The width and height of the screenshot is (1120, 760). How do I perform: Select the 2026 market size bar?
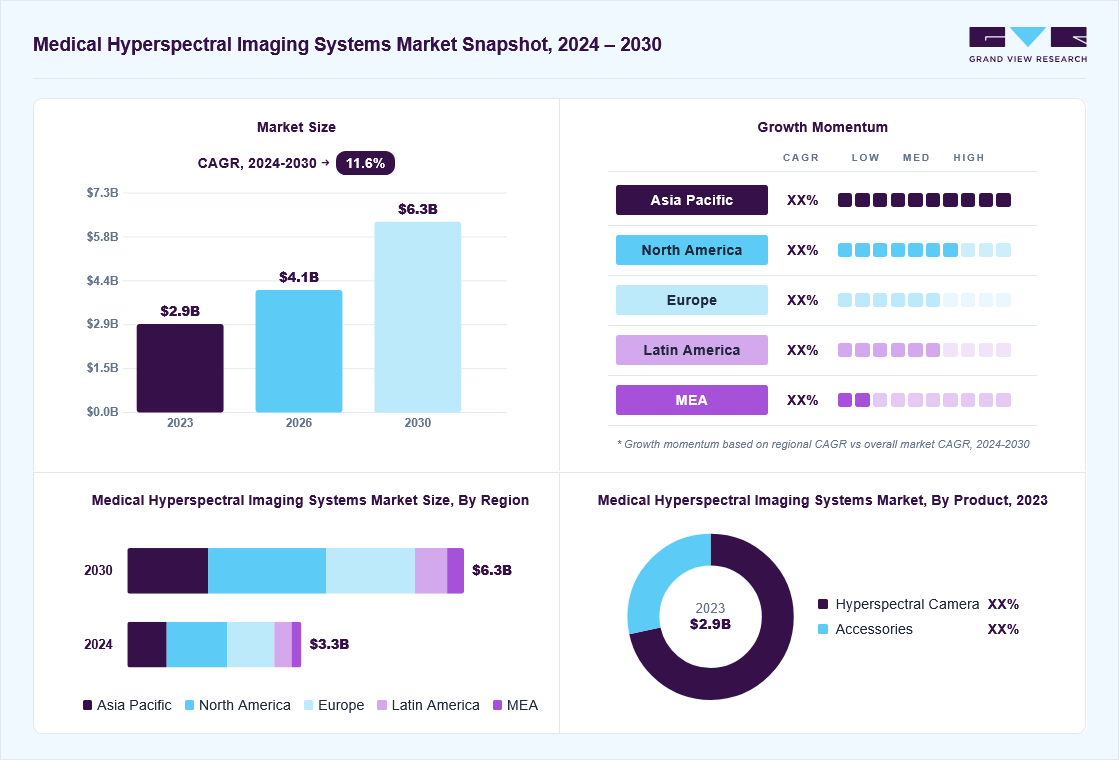299,351
